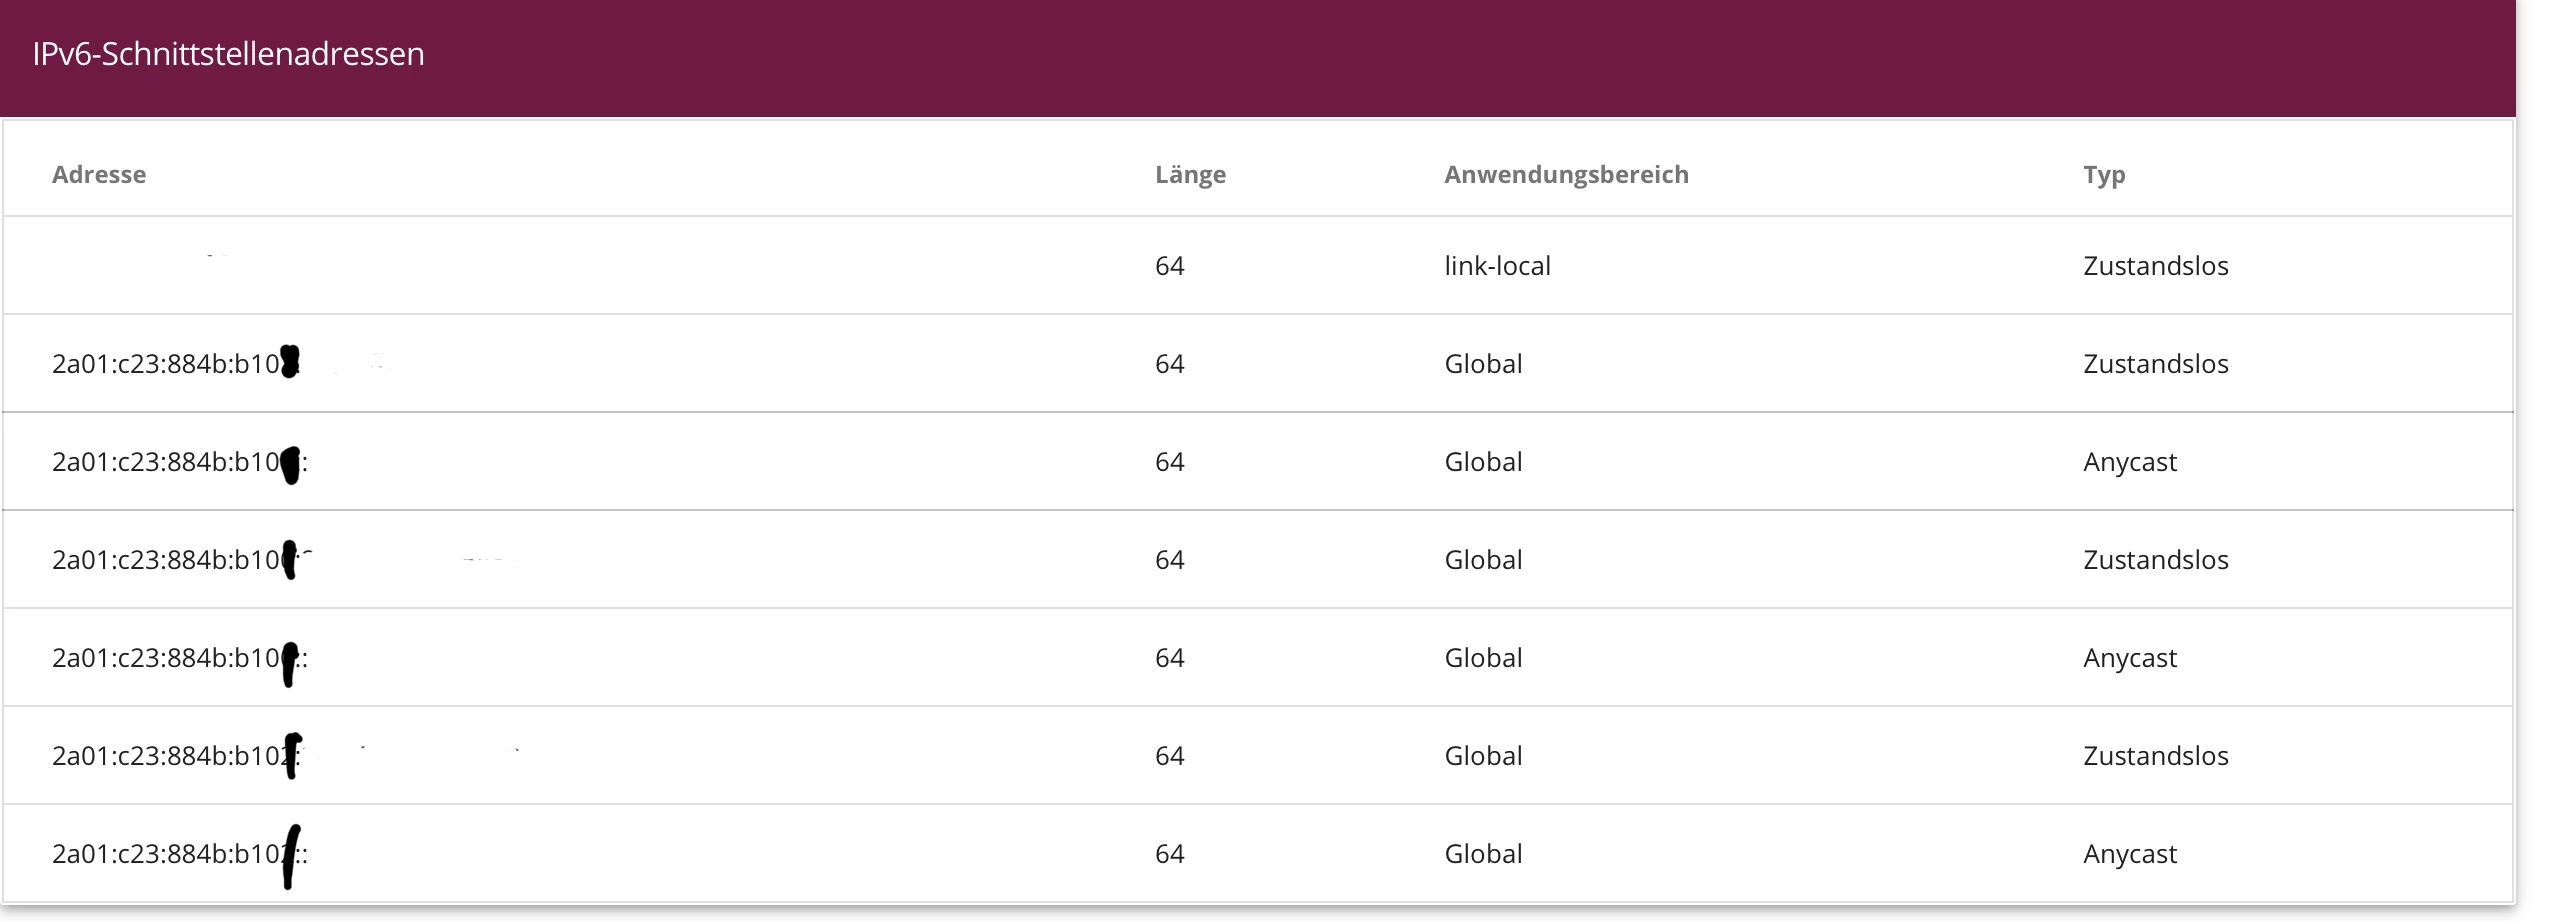Click the Typ column header
This screenshot has width=2555, height=922.
2104,175
